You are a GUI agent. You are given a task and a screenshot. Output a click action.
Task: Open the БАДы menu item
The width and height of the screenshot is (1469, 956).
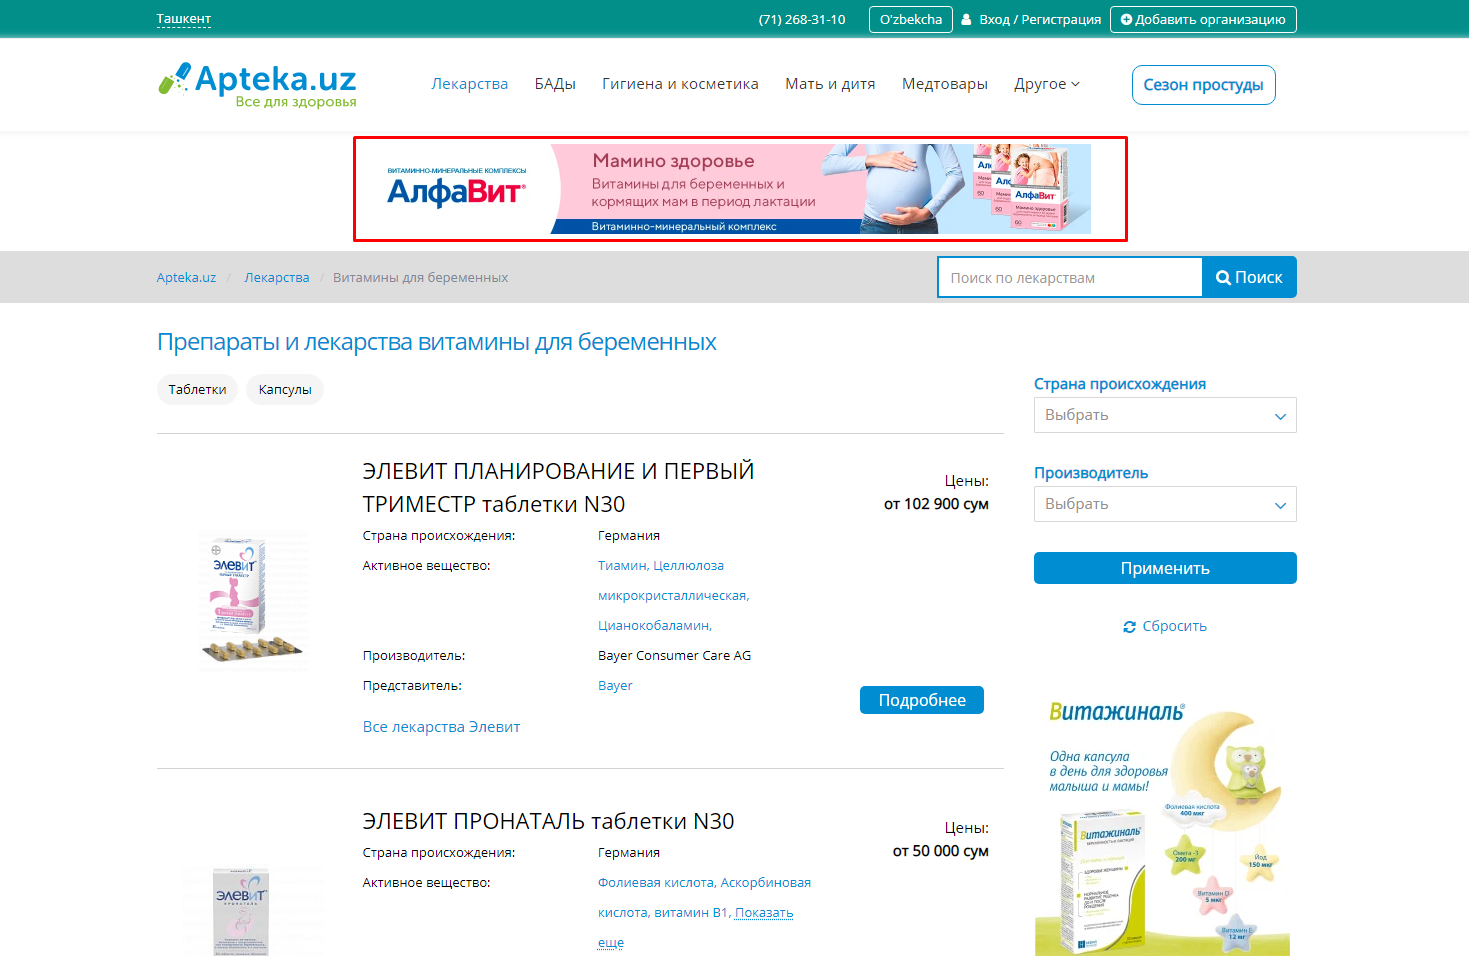pos(555,84)
